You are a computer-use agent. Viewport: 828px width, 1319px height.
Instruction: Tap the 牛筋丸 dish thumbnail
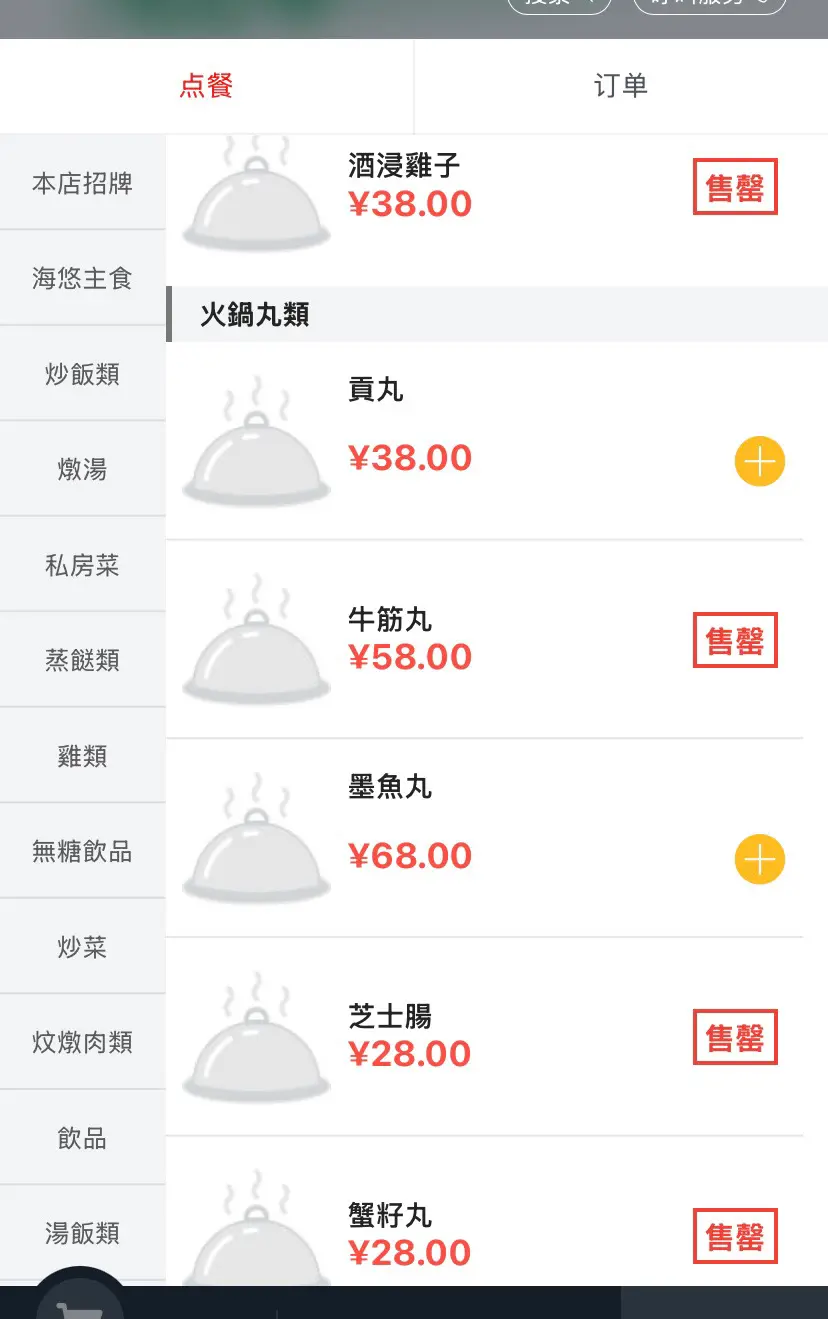pos(257,640)
